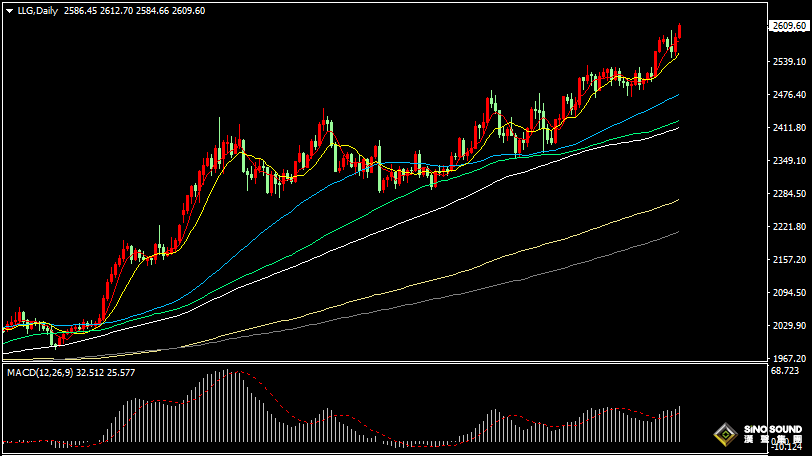Click the 2411.80 price scale label
812x456 pixels.
click(789, 128)
